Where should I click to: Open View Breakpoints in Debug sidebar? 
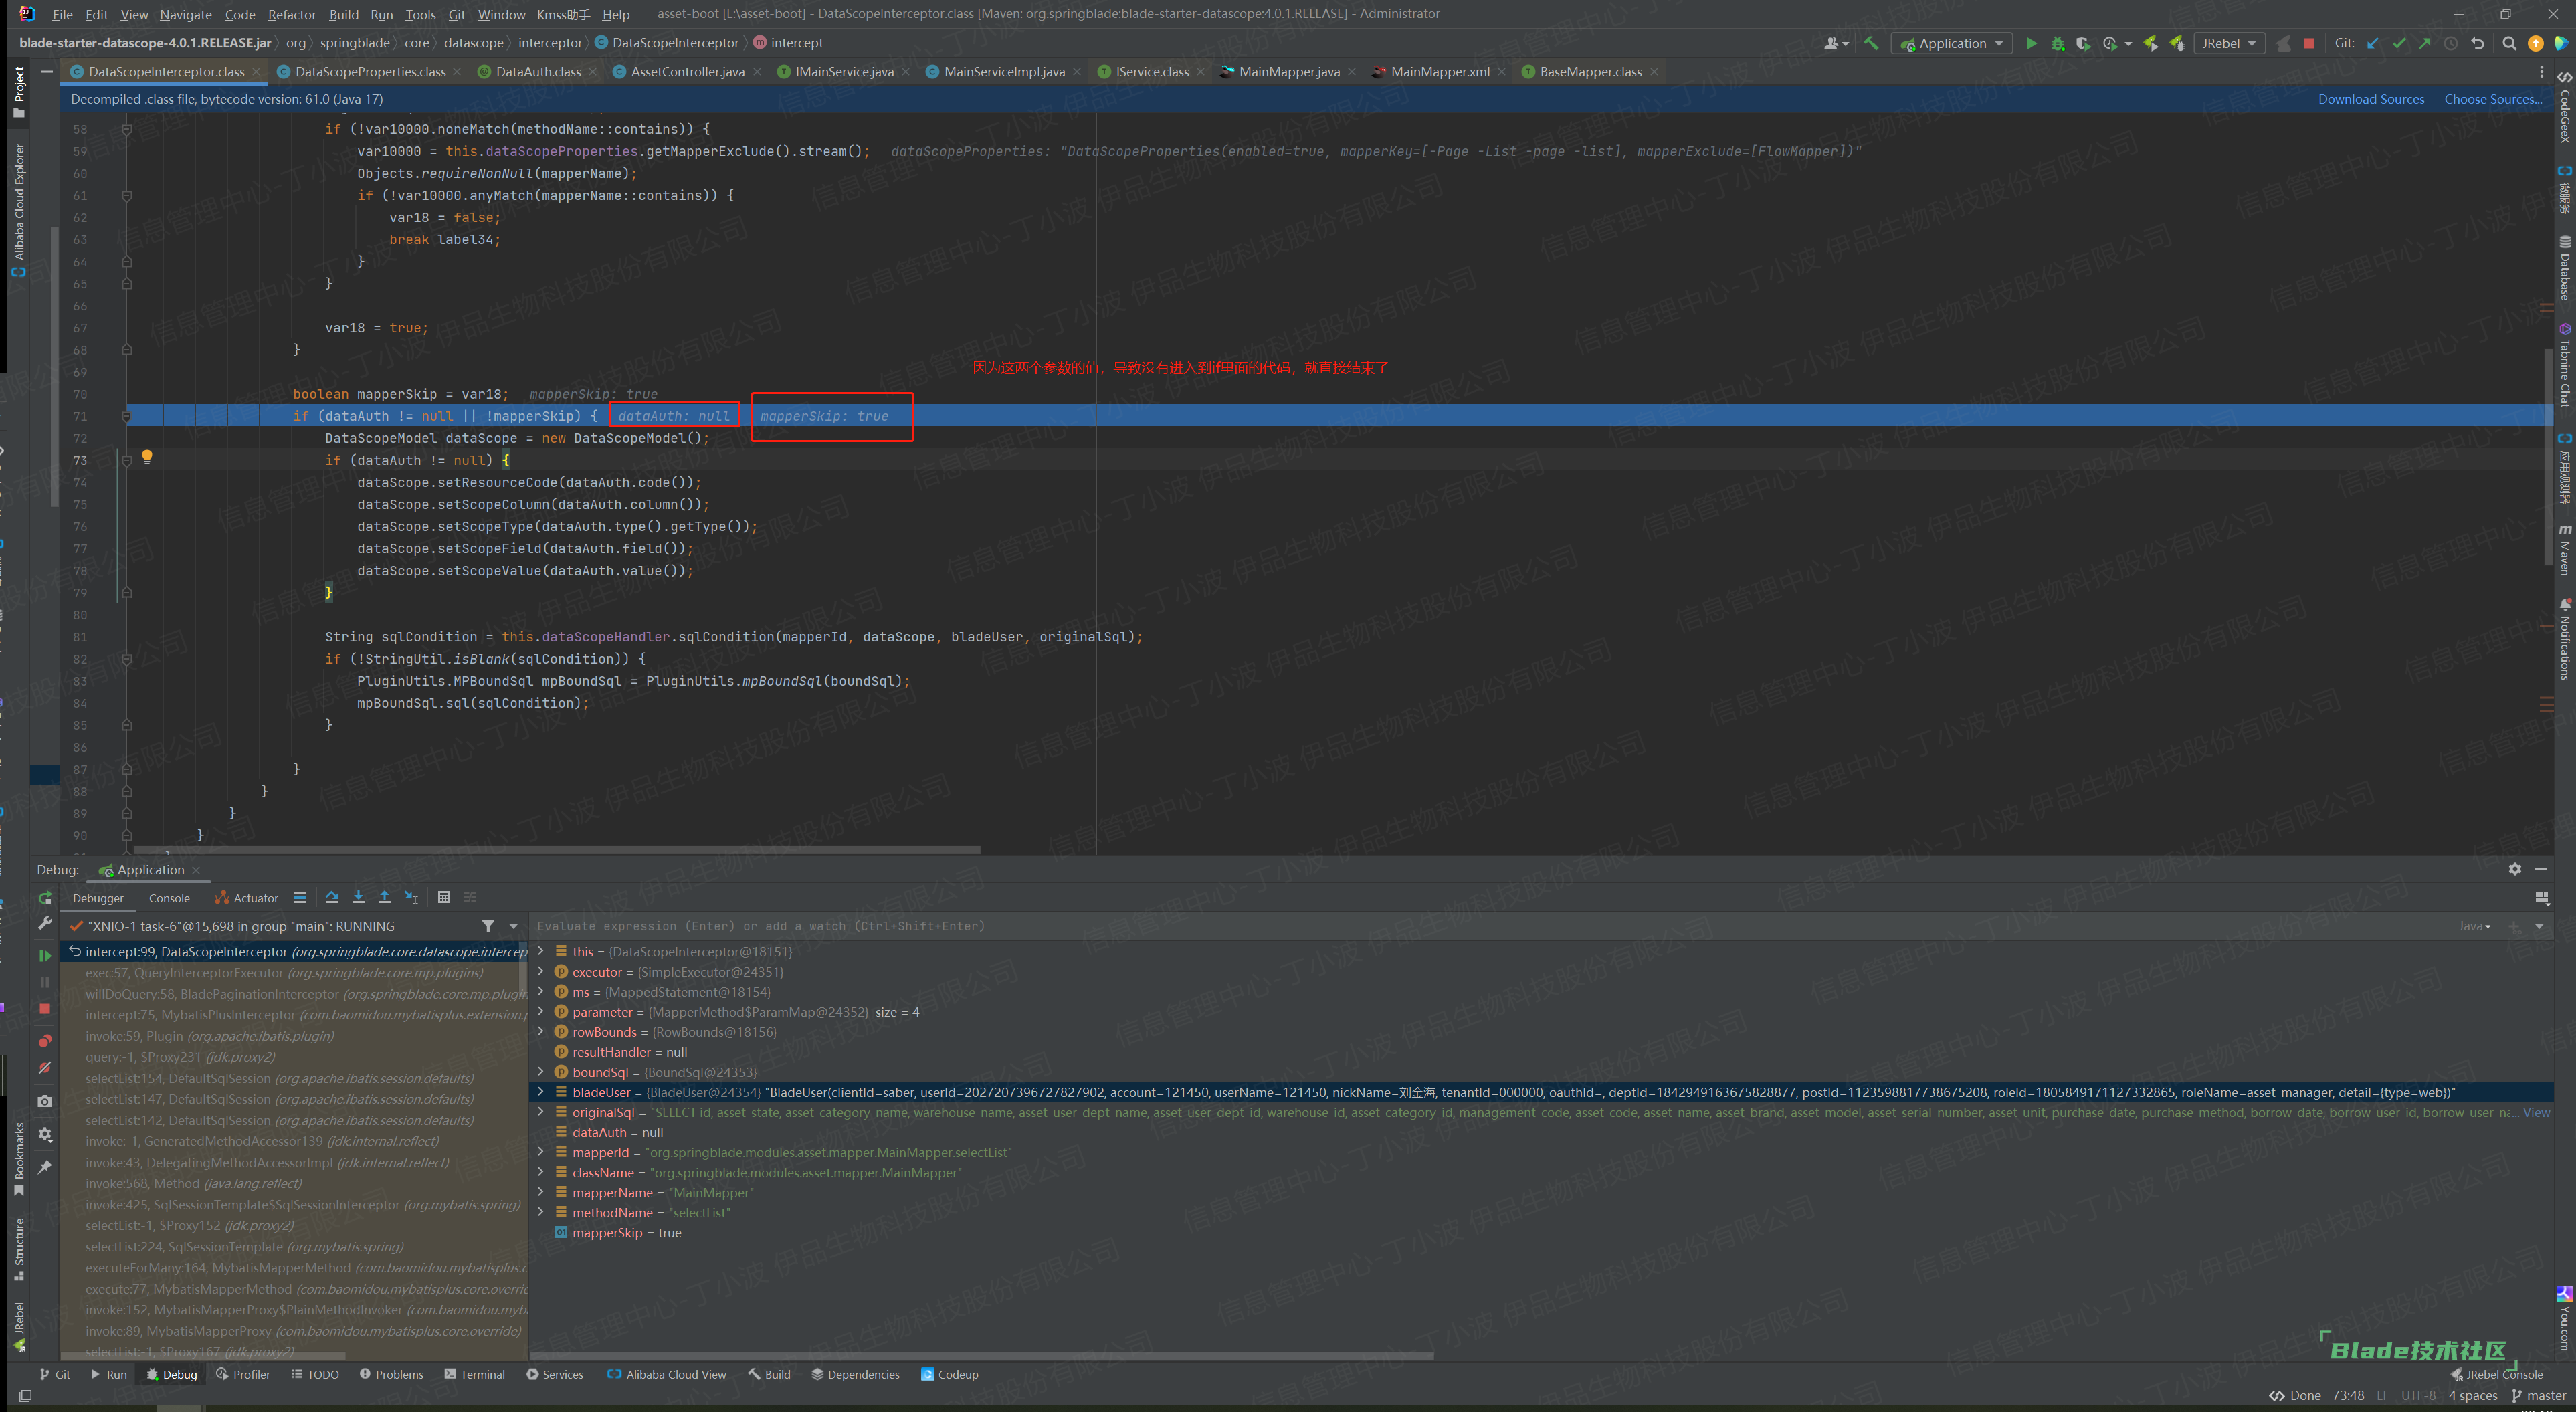[45, 1041]
